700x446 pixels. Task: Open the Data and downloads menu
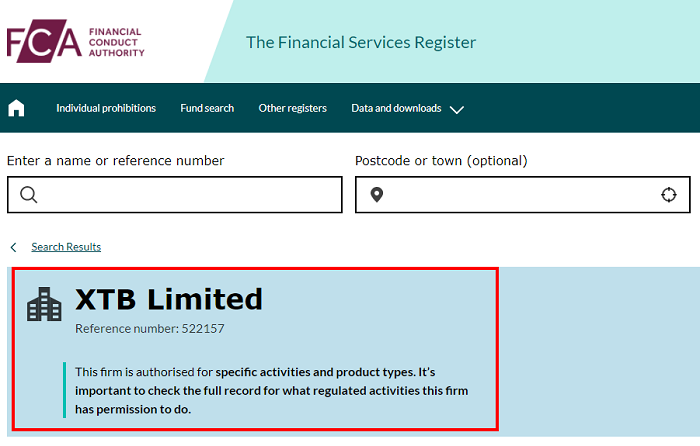396,108
